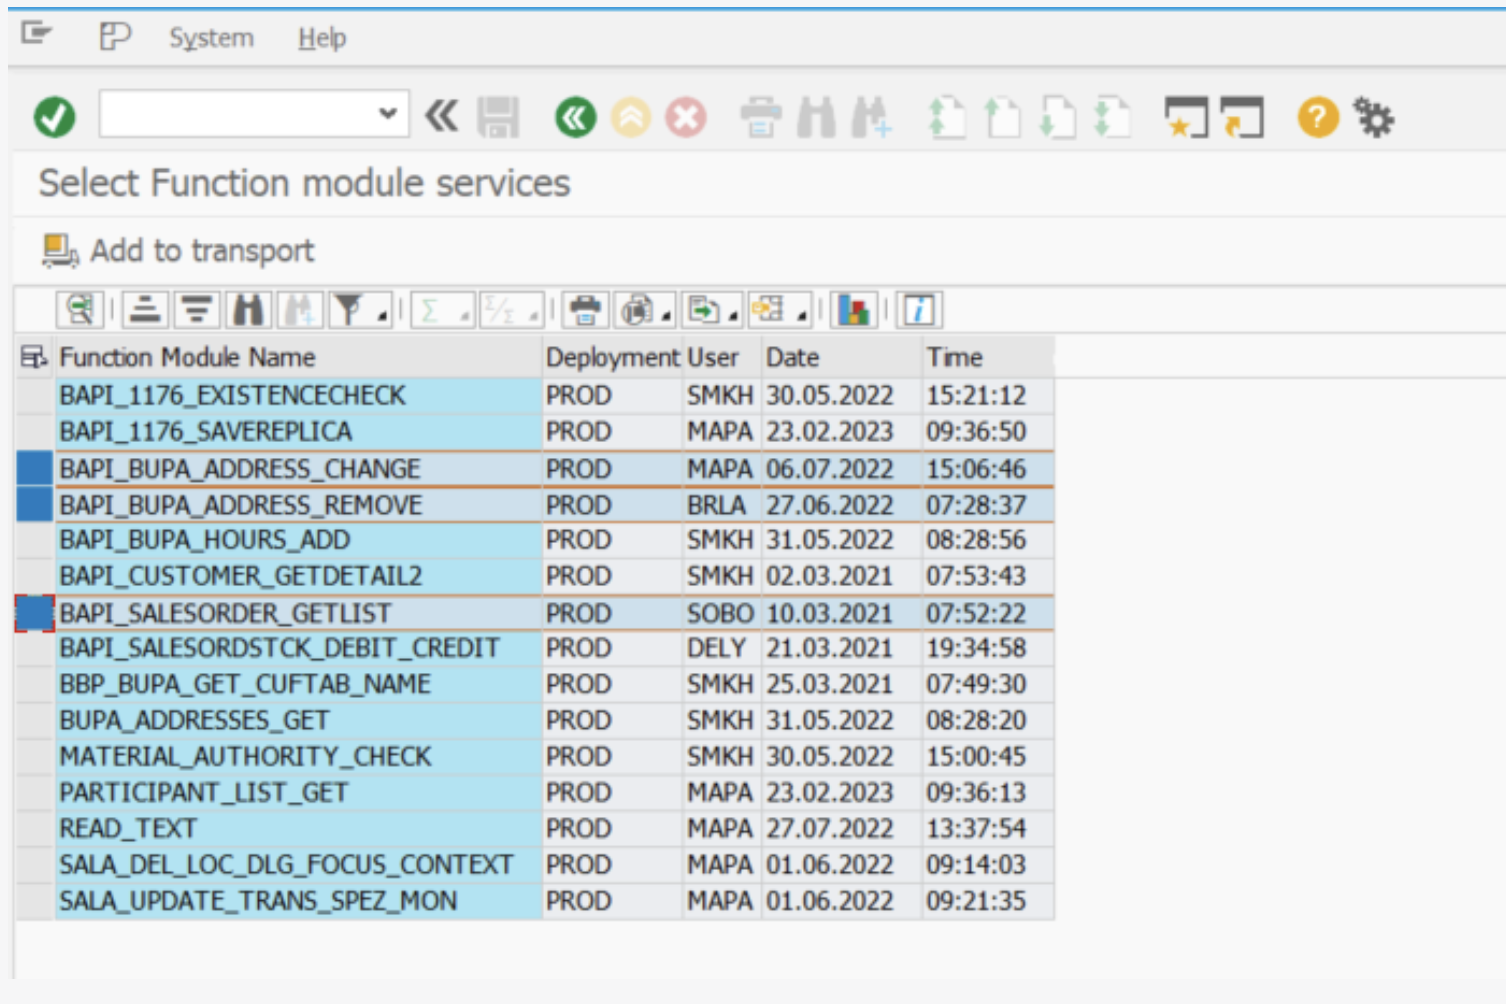This screenshot has height=1004, width=1506.
Task: Open Help via the question mark icon
Action: coord(1317,117)
